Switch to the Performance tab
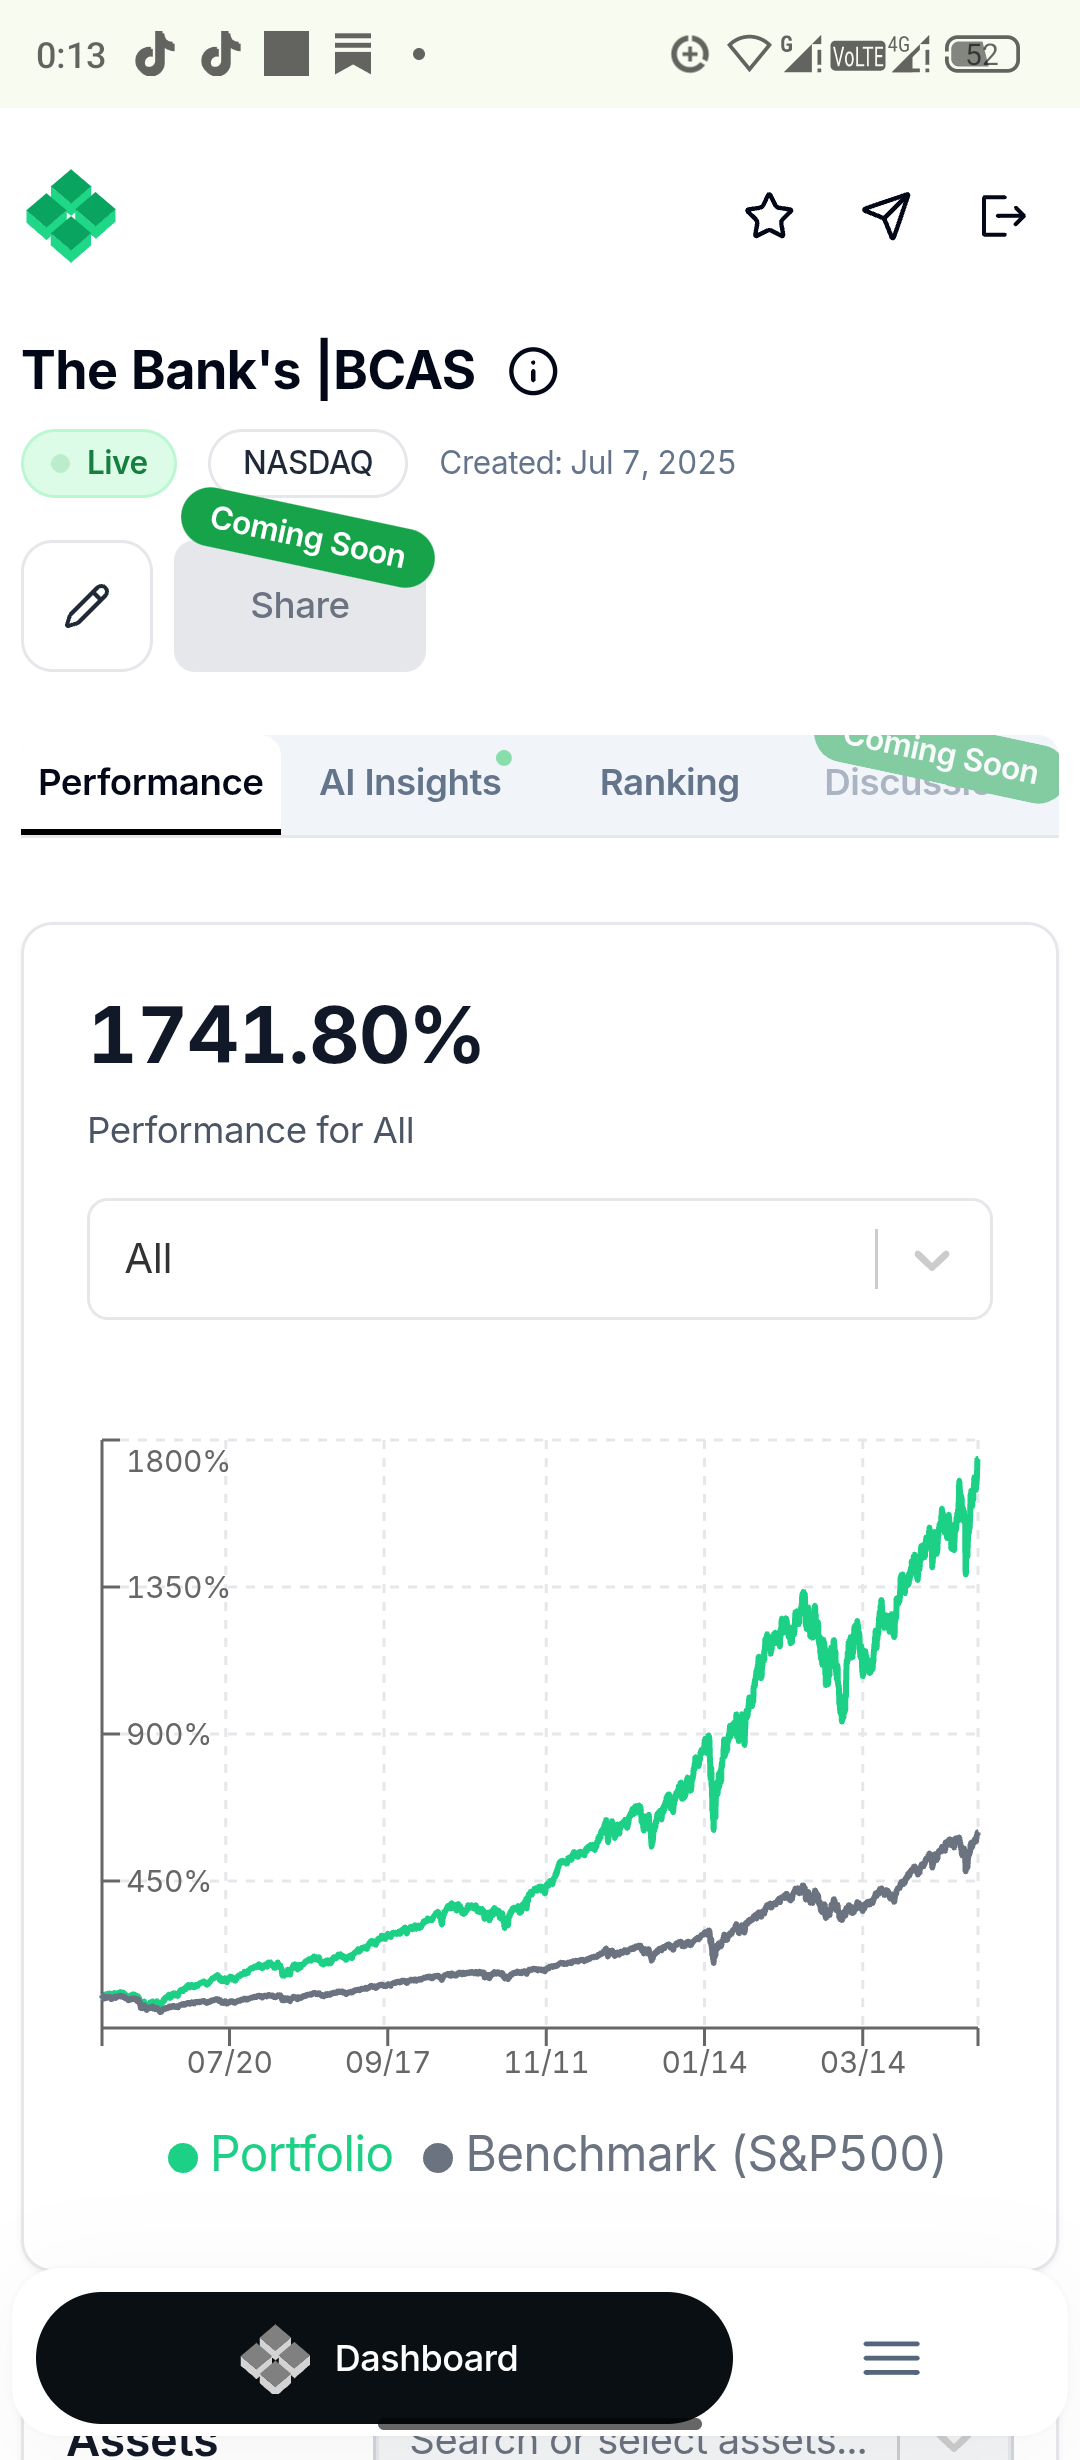Image resolution: width=1080 pixels, height=2460 pixels. (x=151, y=783)
